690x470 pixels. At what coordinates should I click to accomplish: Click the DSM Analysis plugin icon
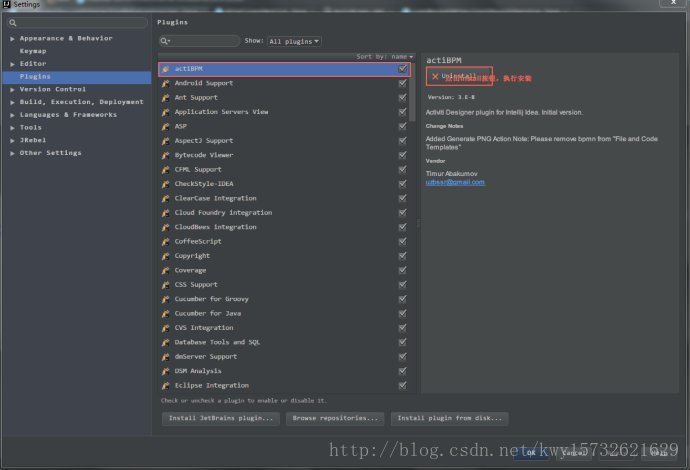pyautogui.click(x=165, y=371)
